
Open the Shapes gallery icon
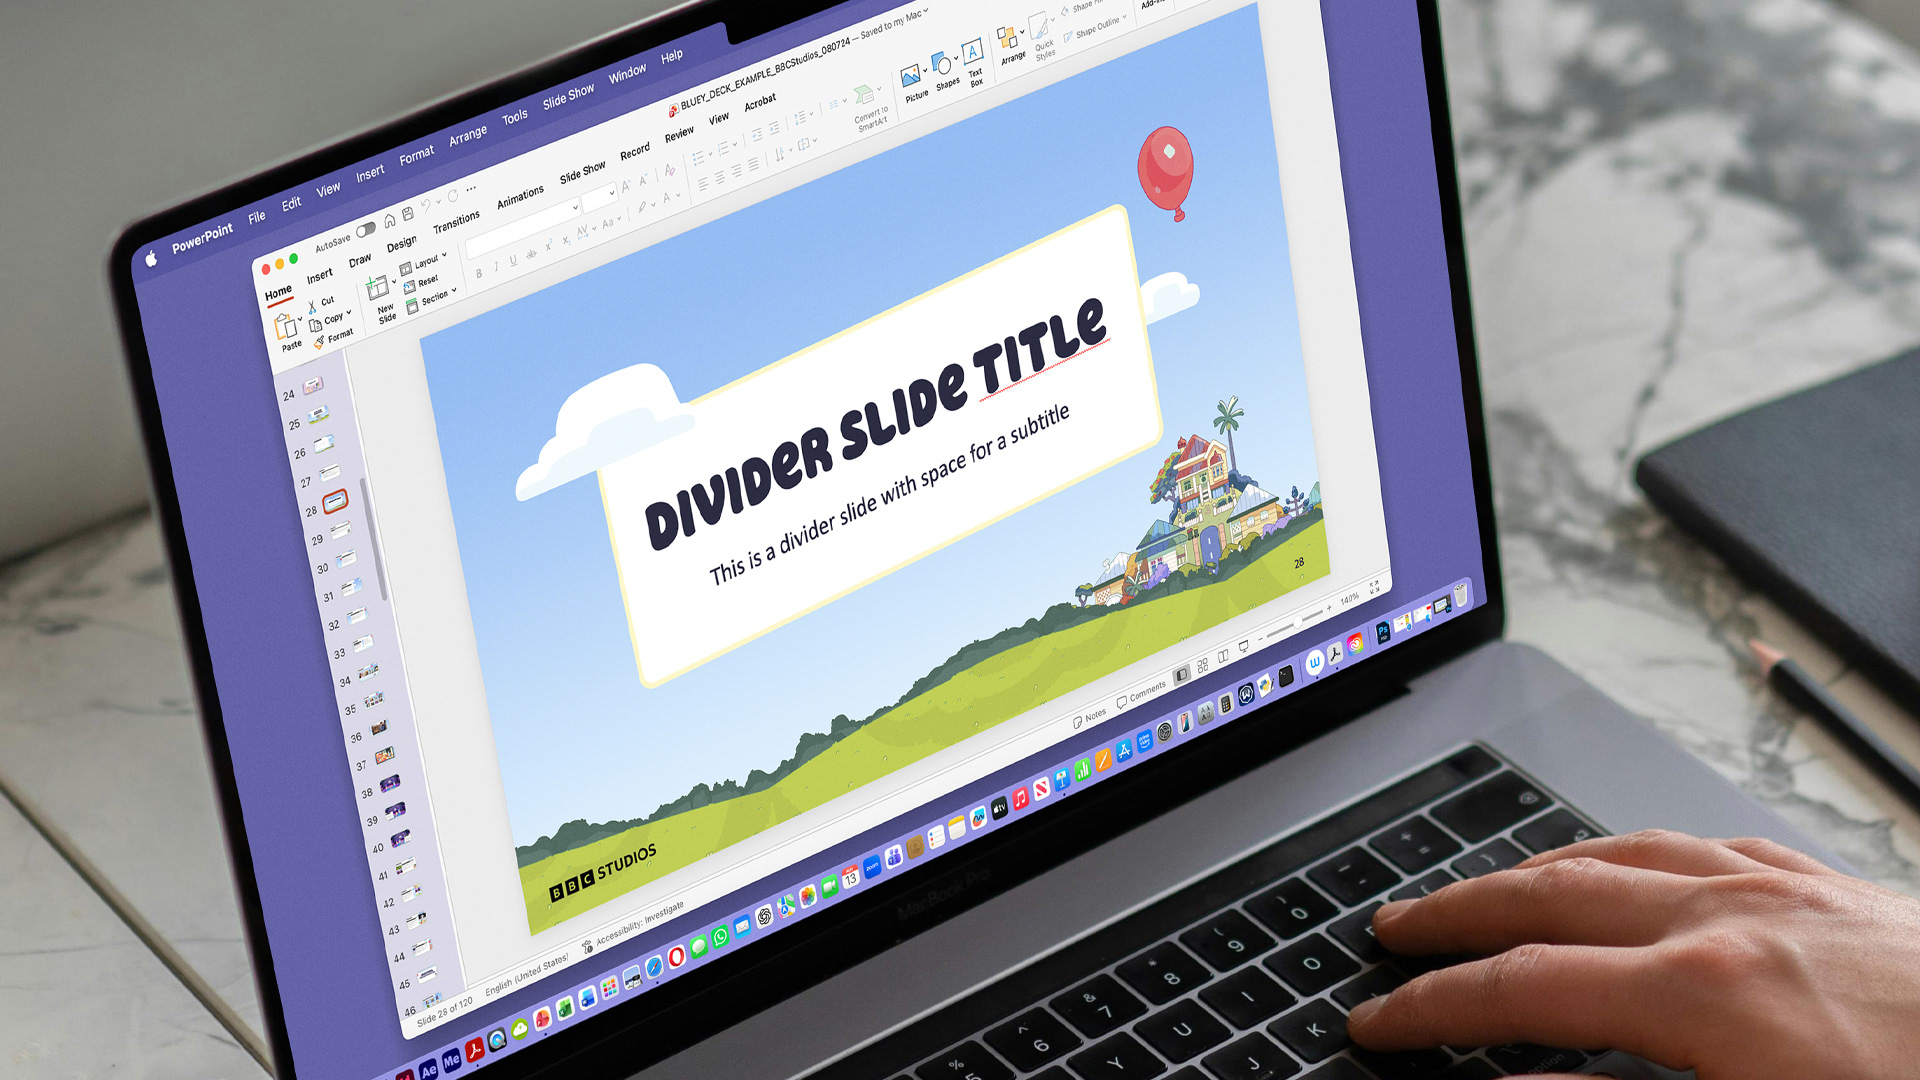pyautogui.click(x=942, y=64)
